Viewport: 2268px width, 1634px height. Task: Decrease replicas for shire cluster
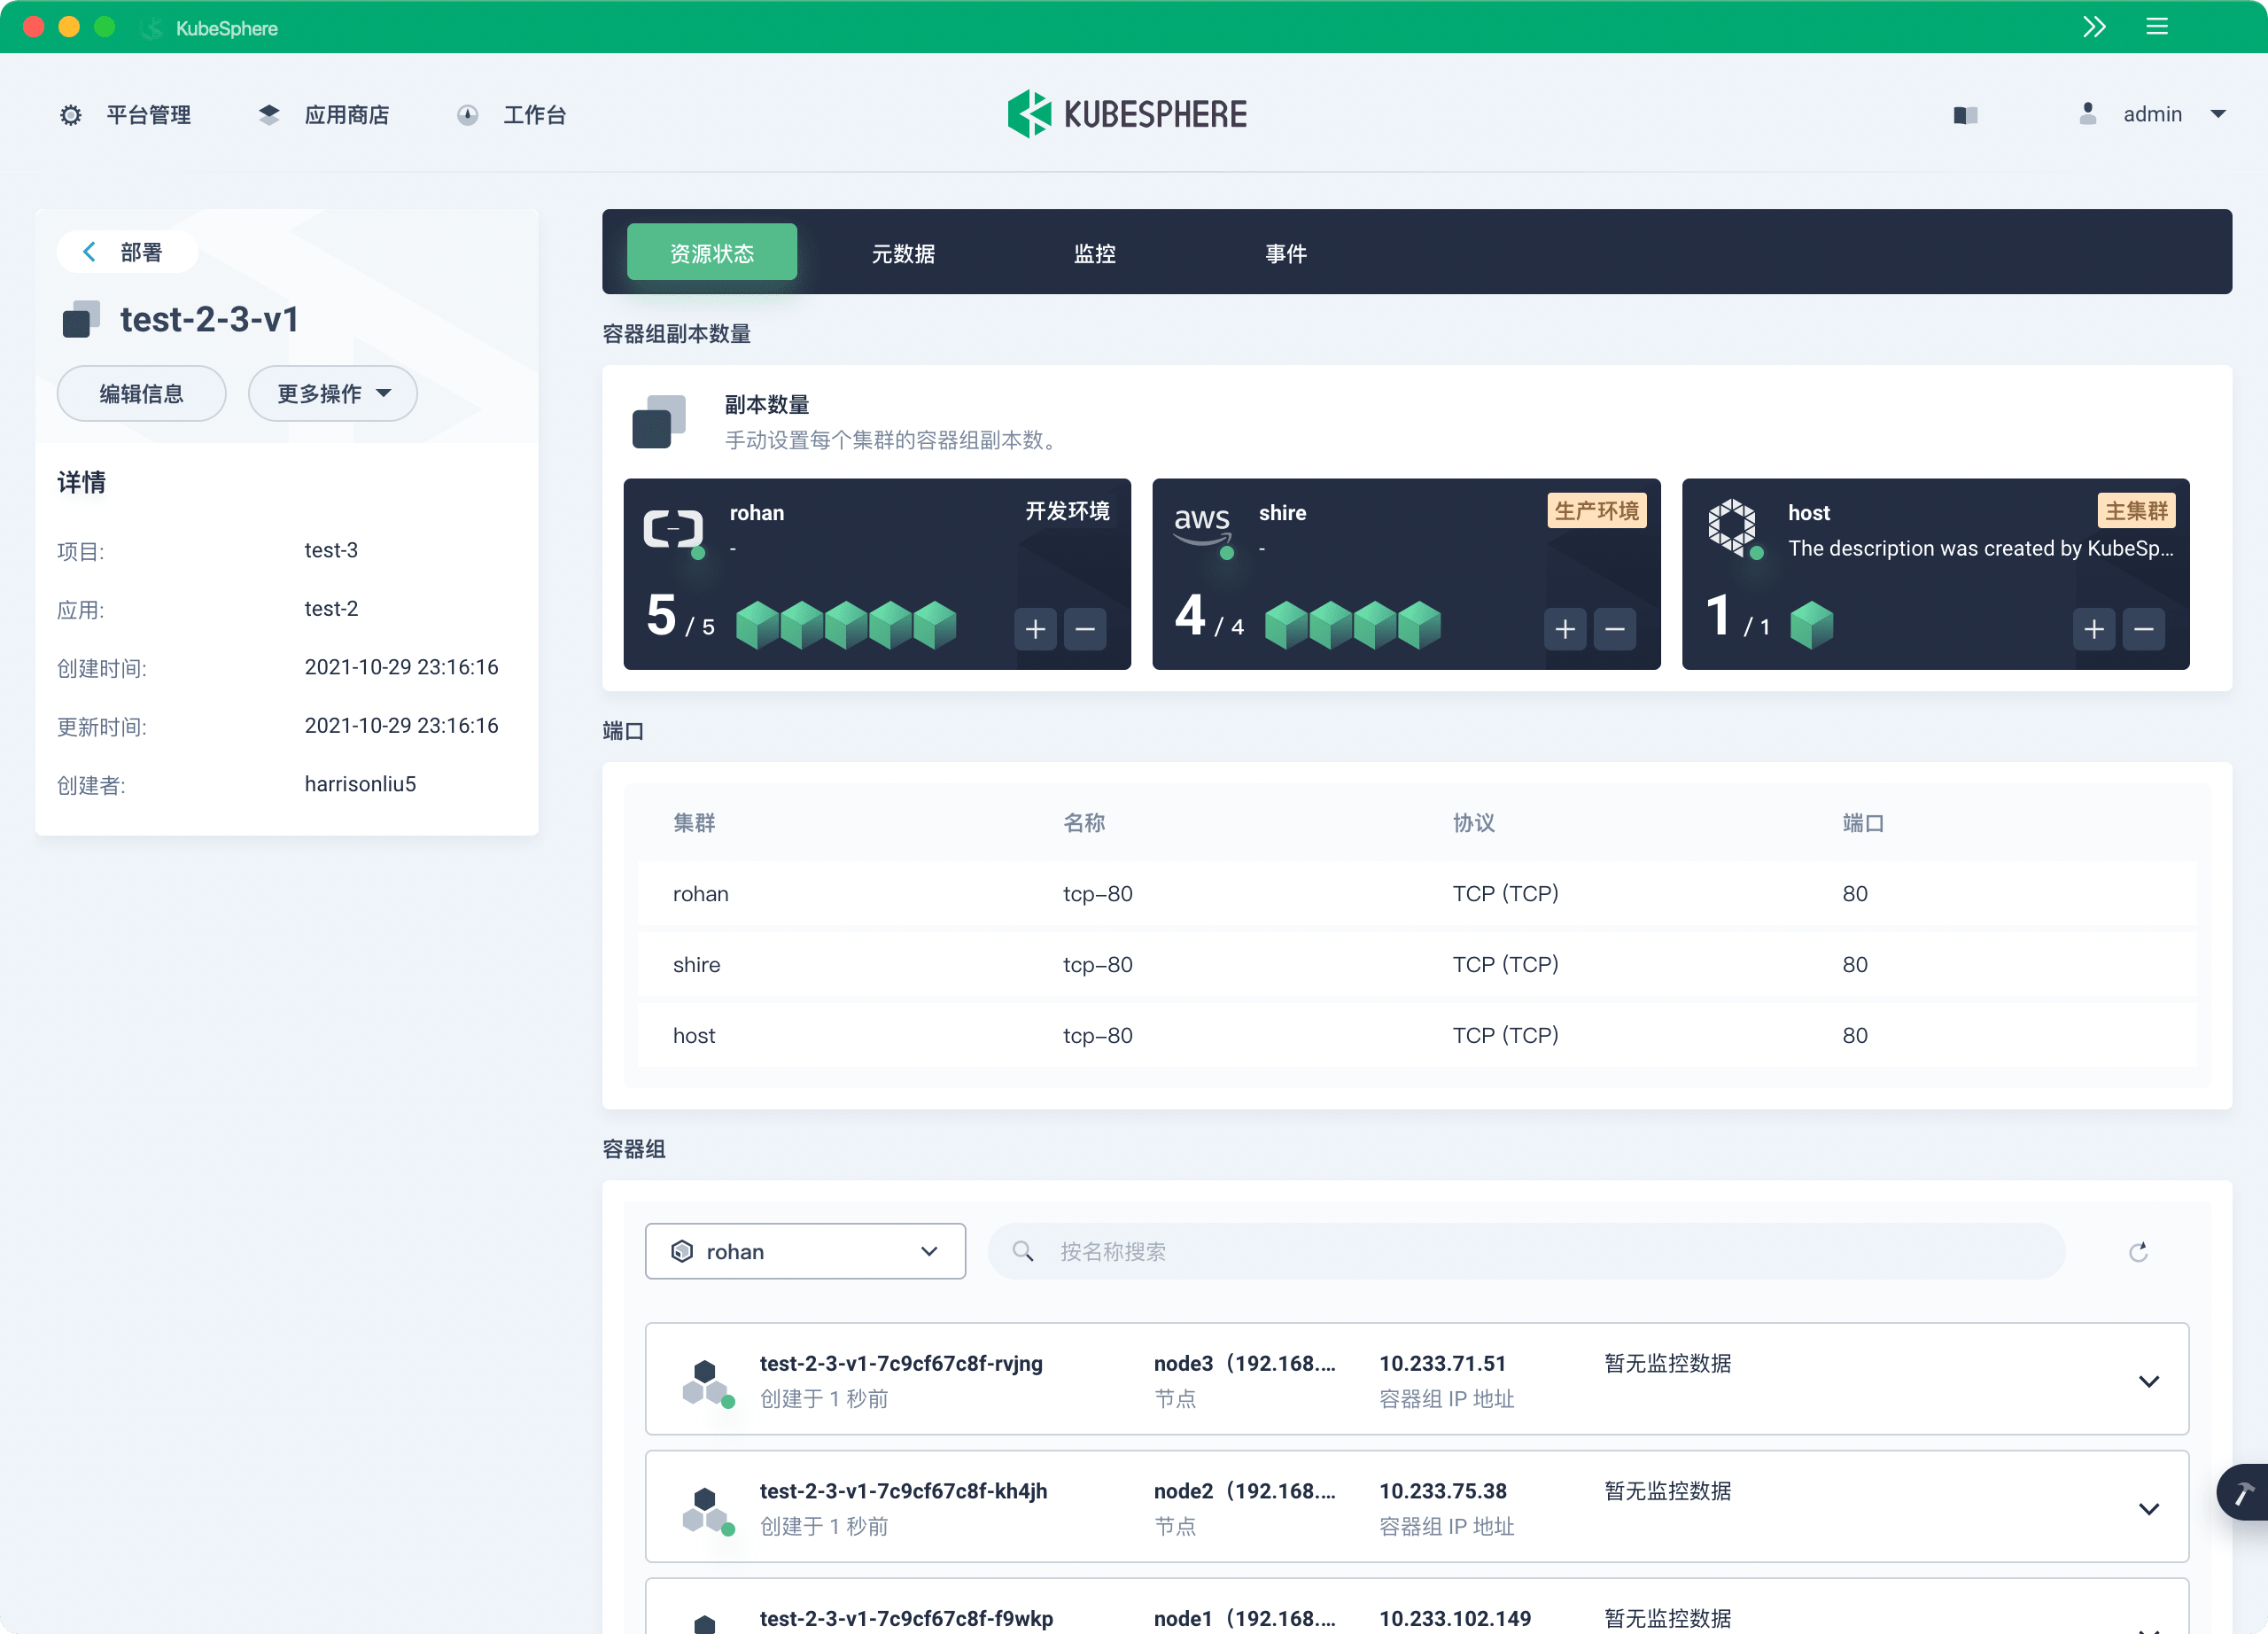tap(1615, 629)
